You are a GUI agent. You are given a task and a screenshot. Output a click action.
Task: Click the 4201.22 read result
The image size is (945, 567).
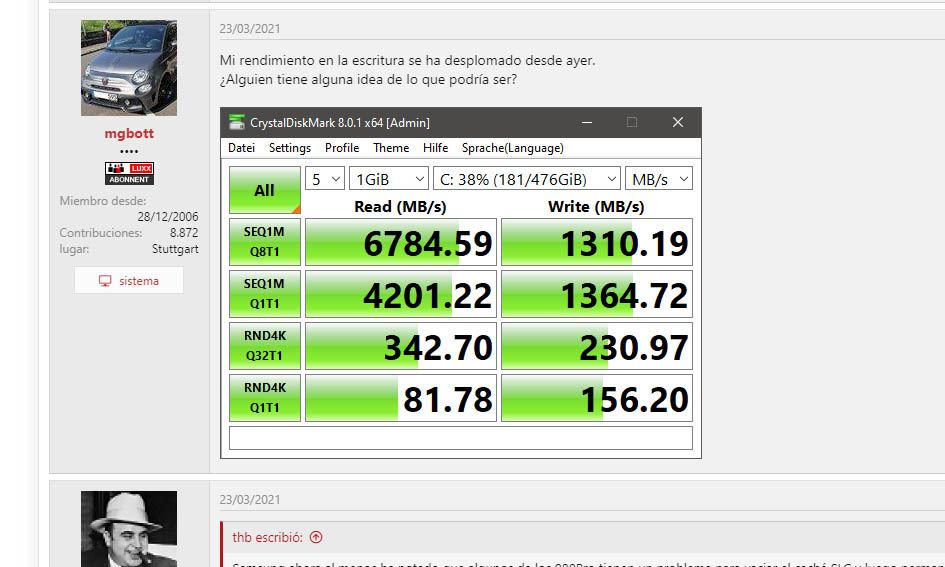click(x=401, y=294)
